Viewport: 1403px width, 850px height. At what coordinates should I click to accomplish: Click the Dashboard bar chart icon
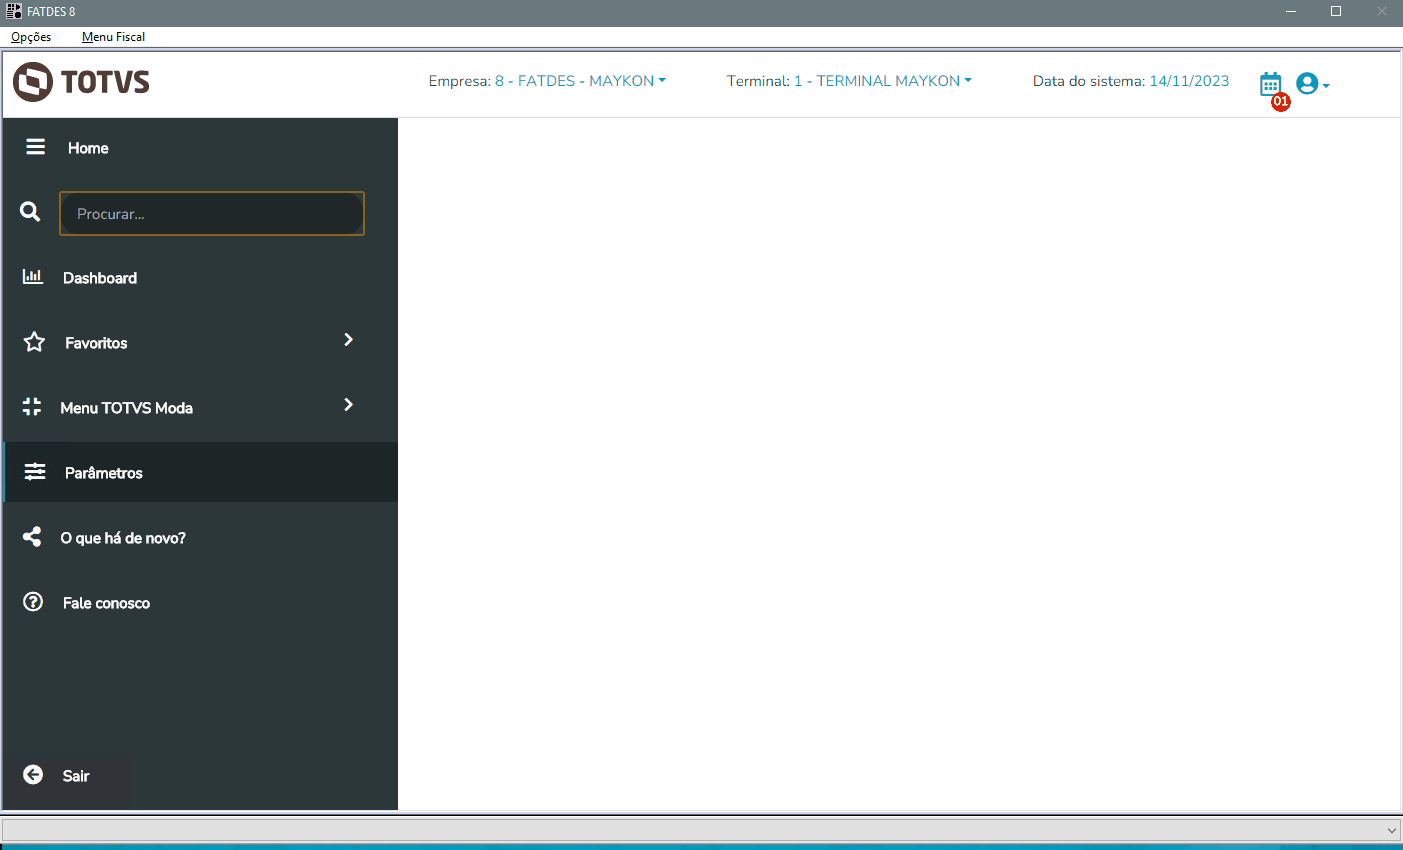pos(33,277)
